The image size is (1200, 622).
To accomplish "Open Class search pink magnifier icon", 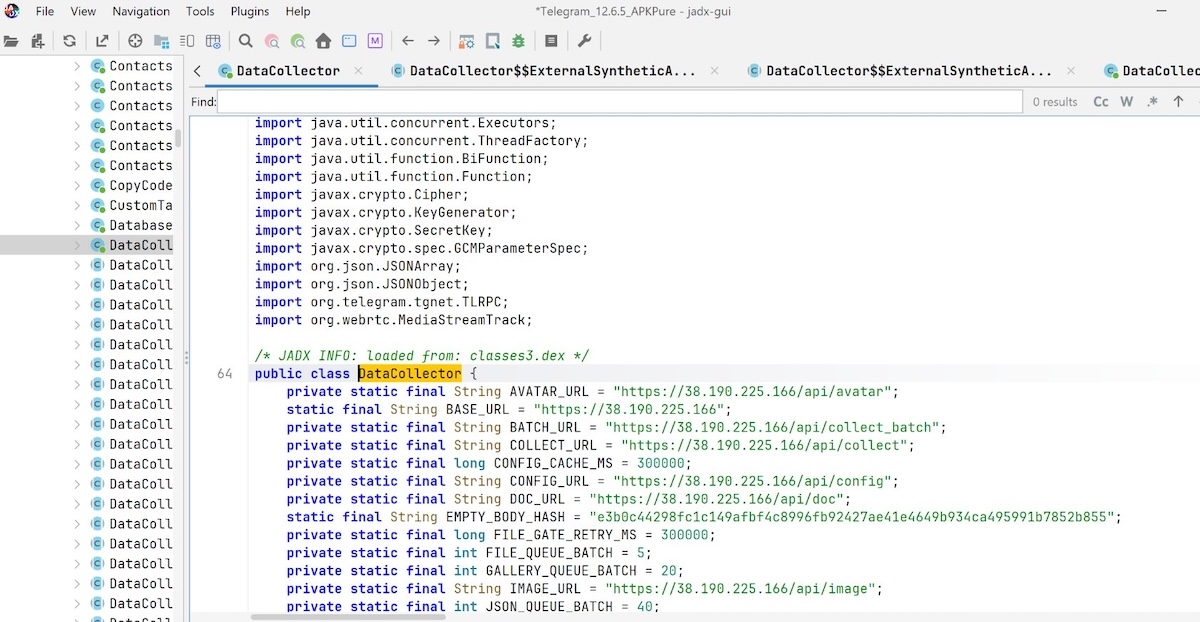I will point(272,41).
